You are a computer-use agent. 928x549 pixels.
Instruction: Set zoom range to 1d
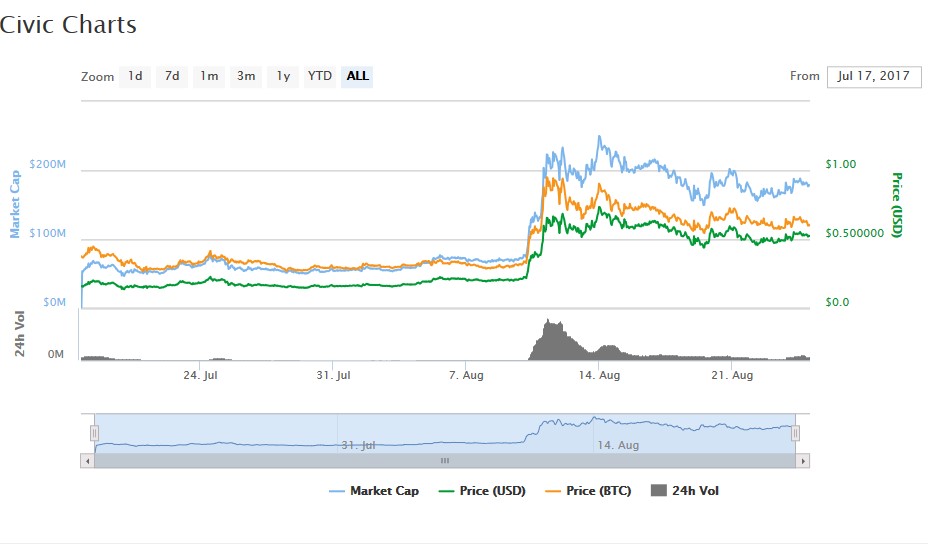(x=135, y=76)
